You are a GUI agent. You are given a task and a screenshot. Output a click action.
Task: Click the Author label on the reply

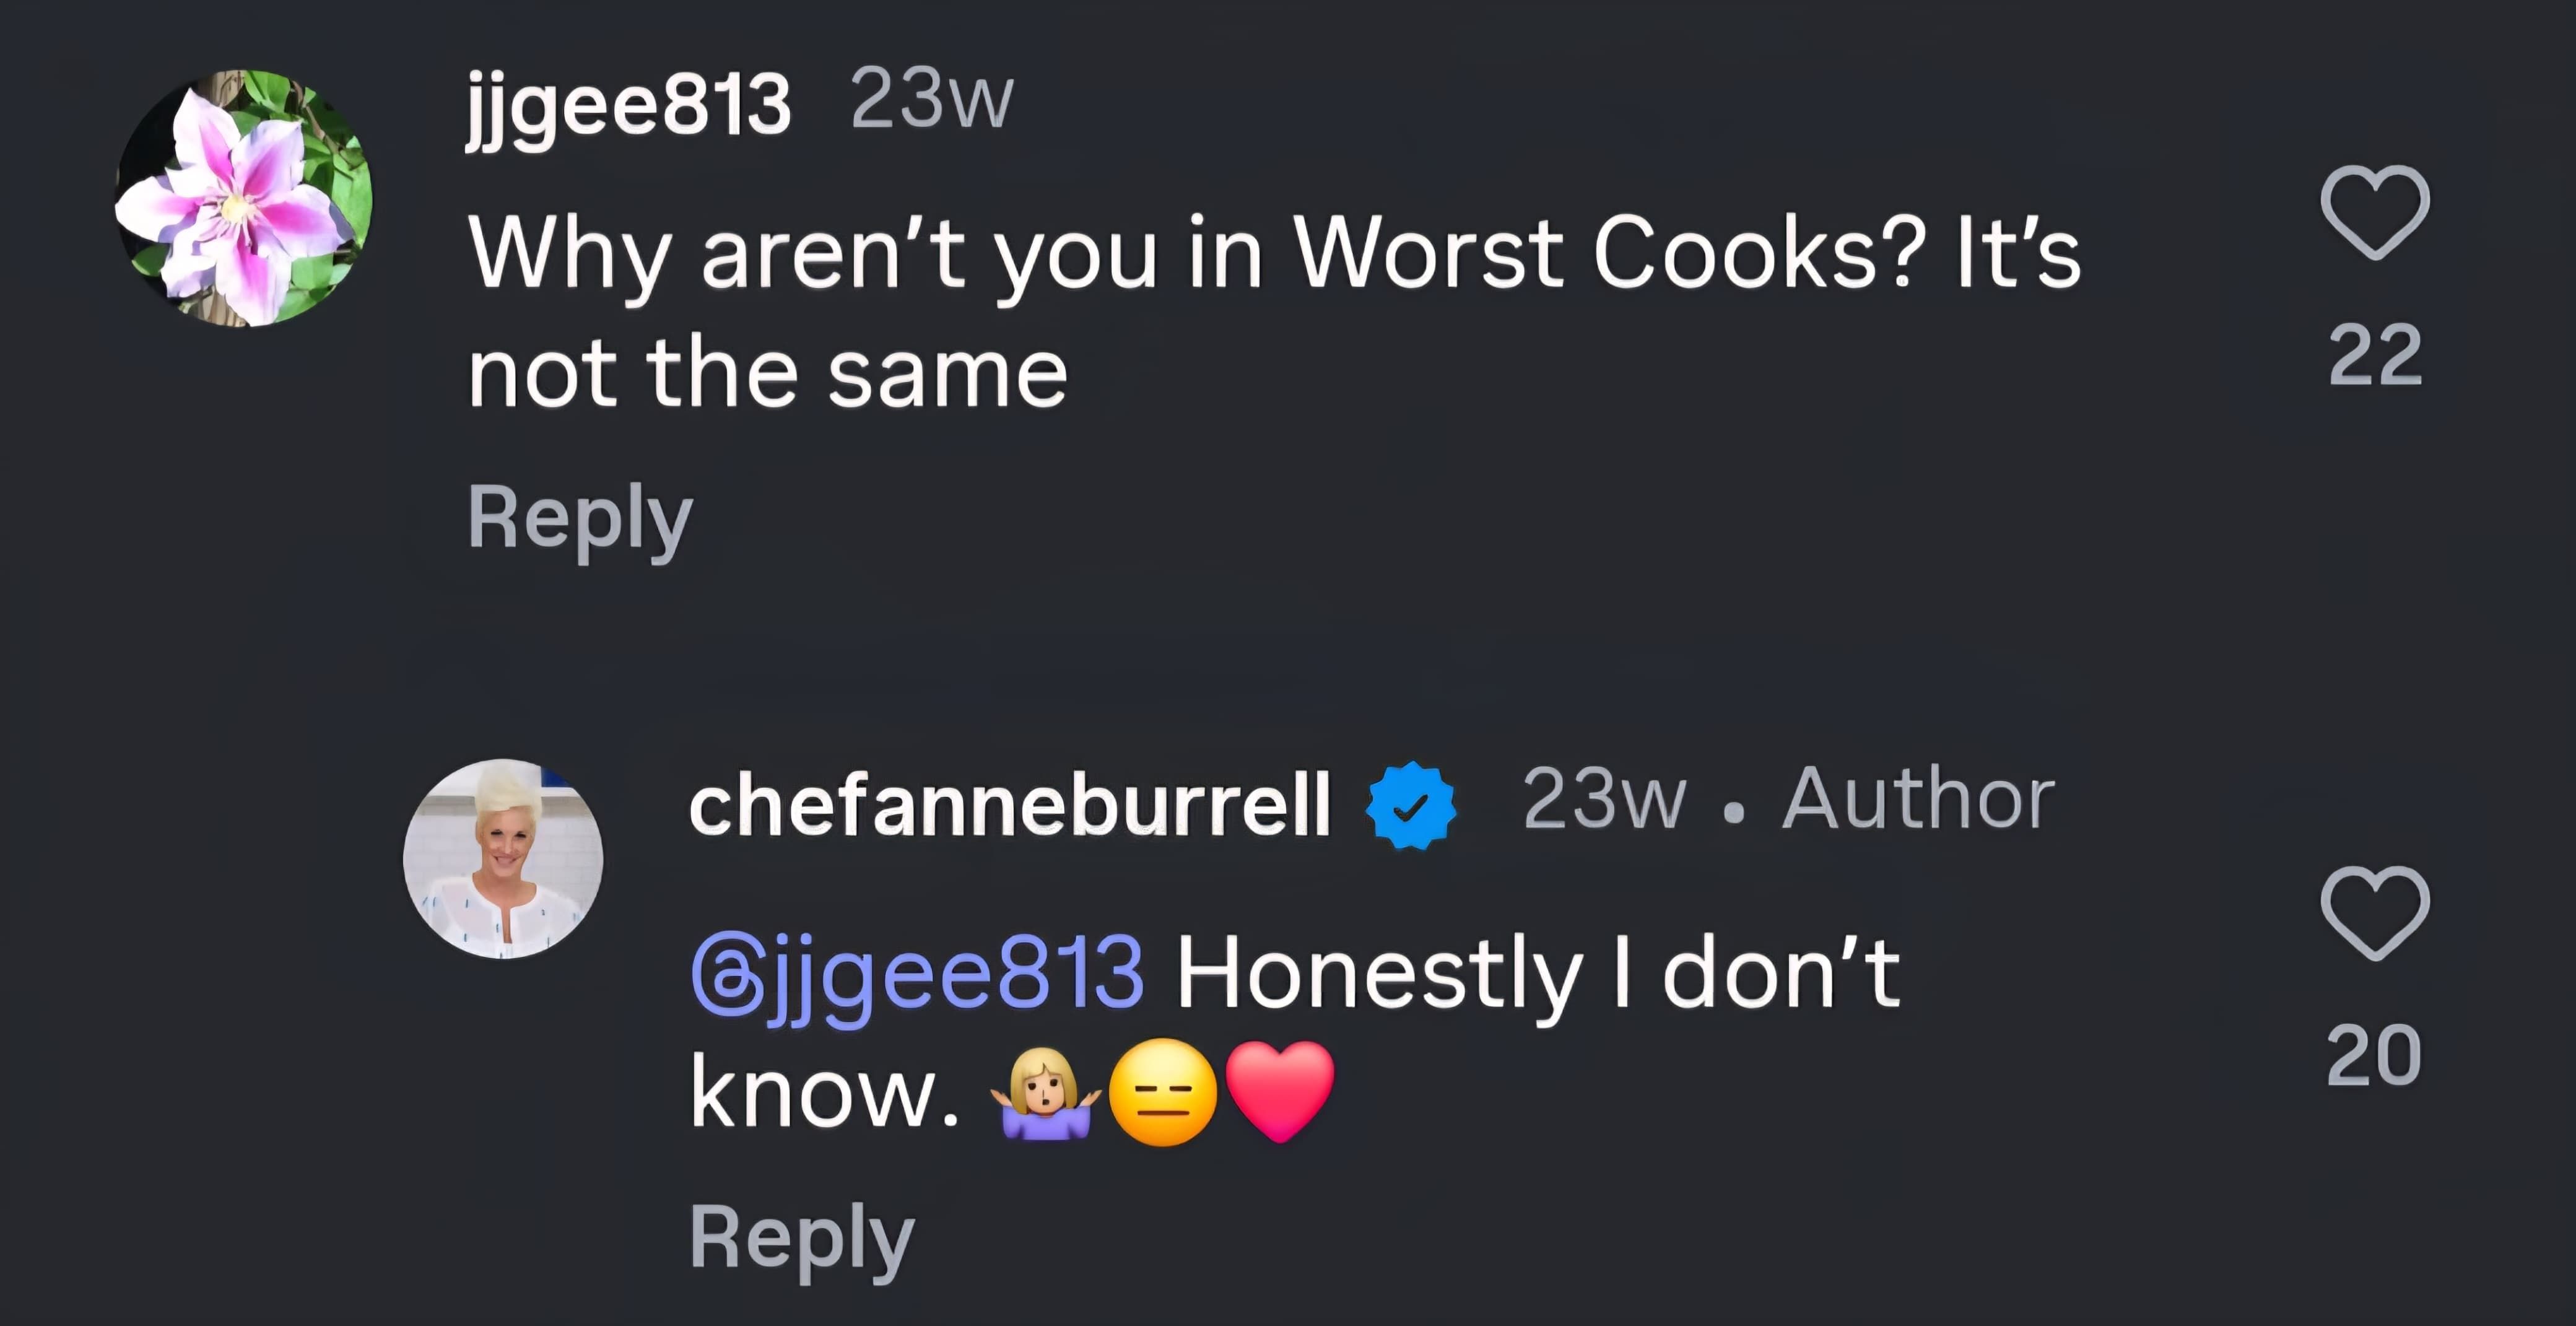pos(1918,799)
